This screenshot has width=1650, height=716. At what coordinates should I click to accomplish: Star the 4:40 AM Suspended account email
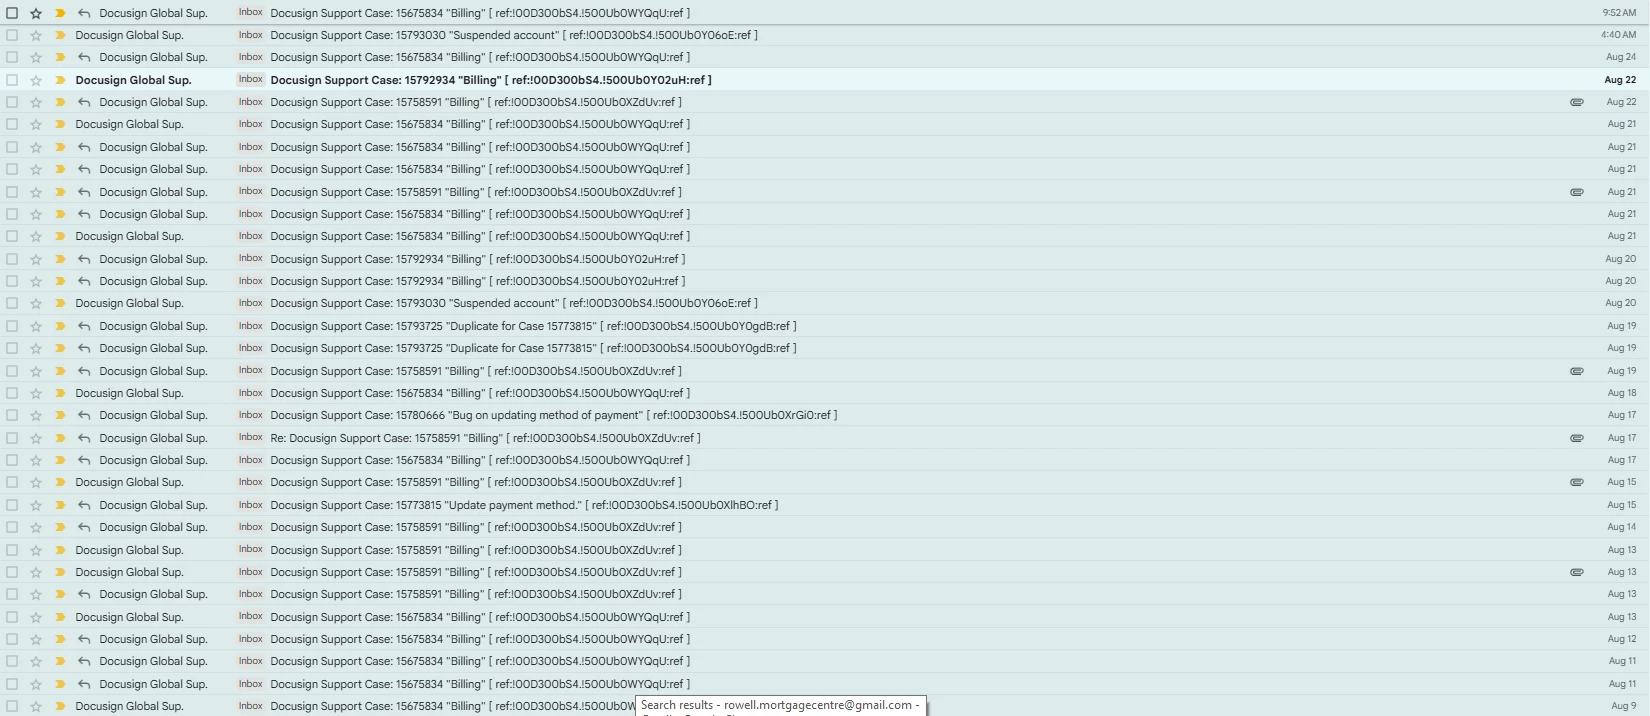(x=36, y=35)
